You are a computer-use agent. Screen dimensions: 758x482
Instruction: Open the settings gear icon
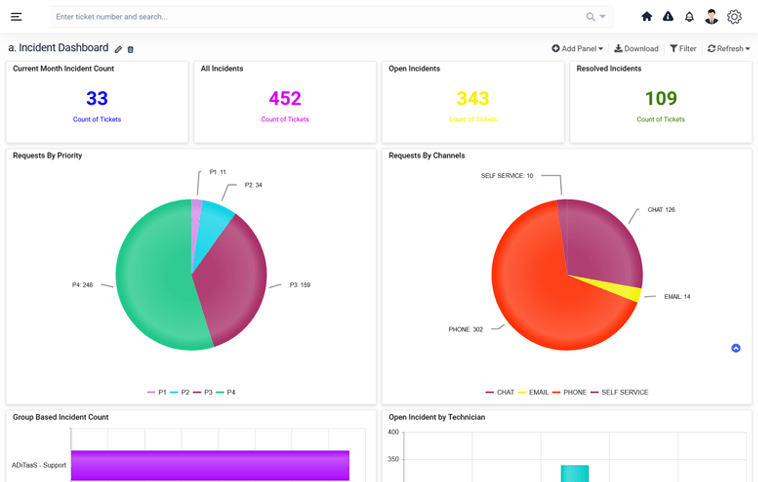[x=734, y=17]
